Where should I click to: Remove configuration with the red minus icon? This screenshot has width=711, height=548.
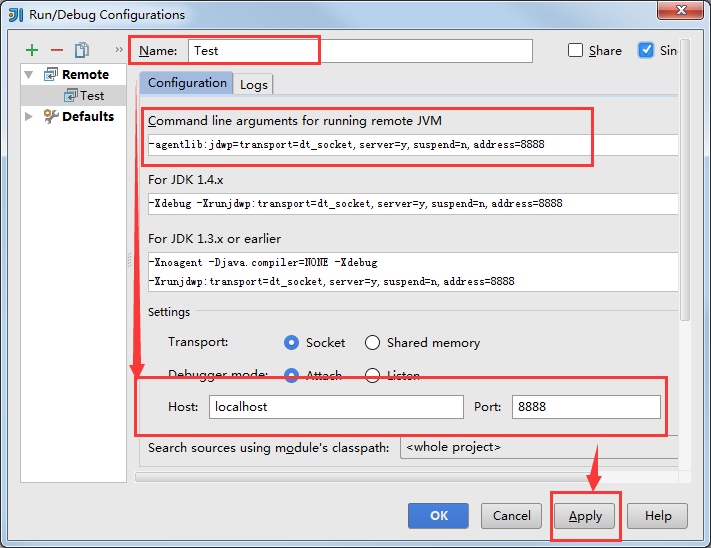[57, 50]
